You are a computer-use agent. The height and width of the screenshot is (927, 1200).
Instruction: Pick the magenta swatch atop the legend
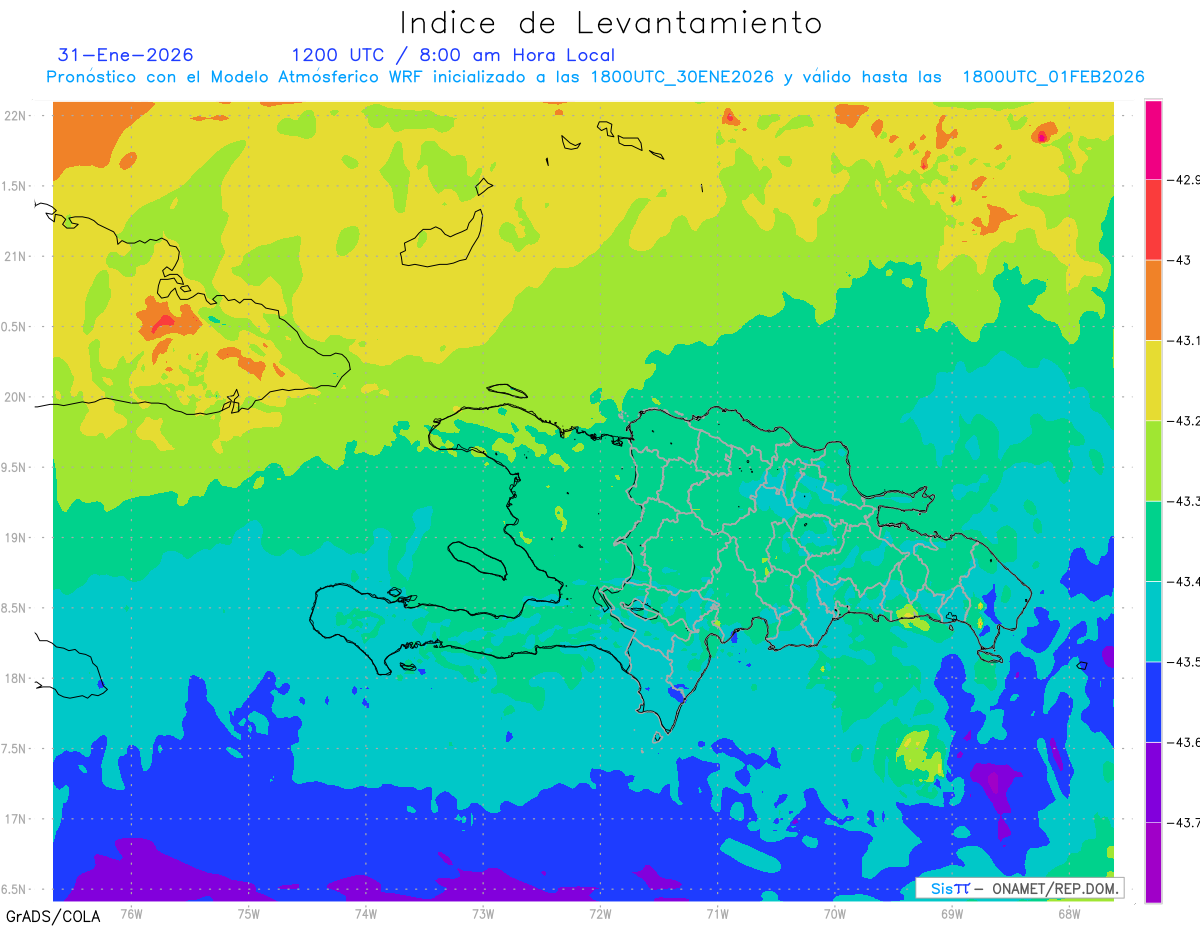coord(1153,140)
